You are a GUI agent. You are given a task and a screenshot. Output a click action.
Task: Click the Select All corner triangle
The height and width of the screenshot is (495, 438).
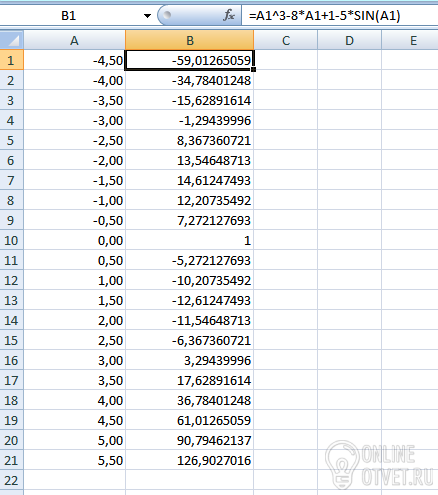click(12, 40)
